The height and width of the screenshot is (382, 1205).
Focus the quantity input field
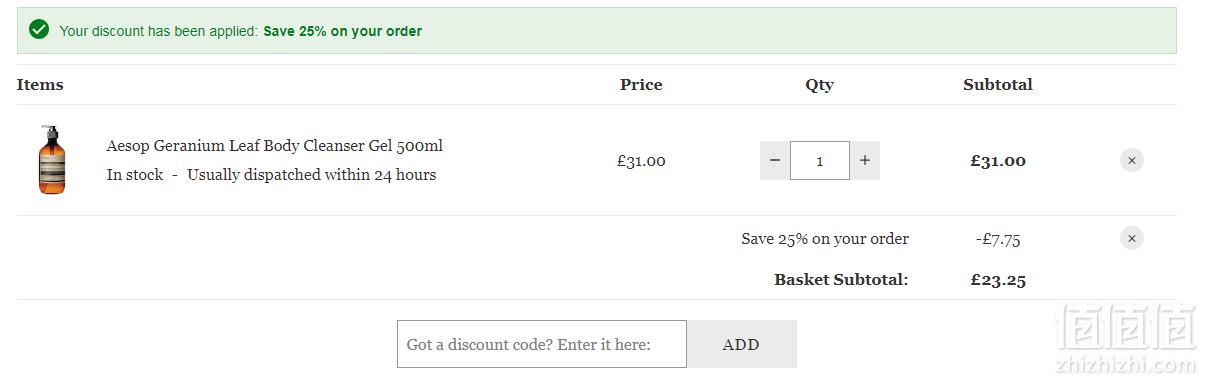(820, 160)
